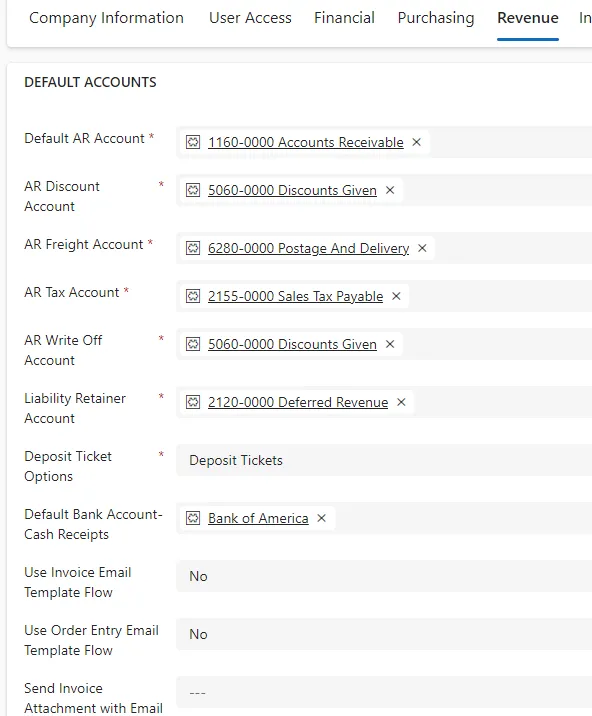Open the Financial tab
The image size is (592, 716).
click(344, 18)
